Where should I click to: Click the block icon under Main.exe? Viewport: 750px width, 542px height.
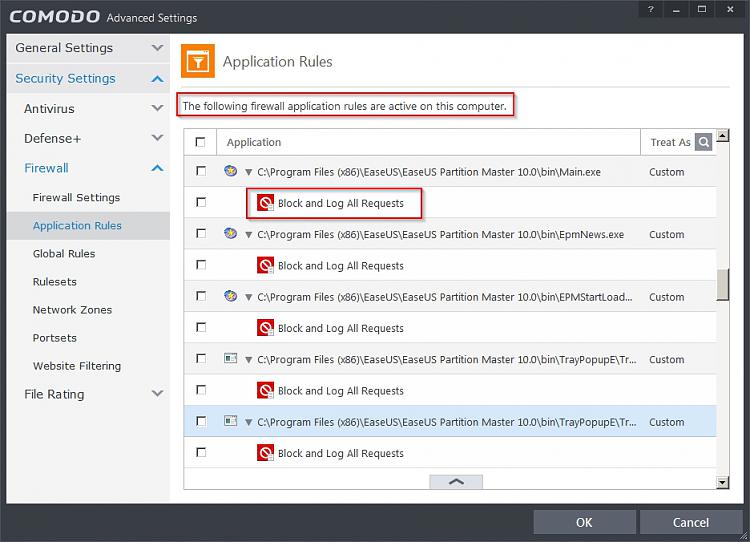click(x=265, y=203)
